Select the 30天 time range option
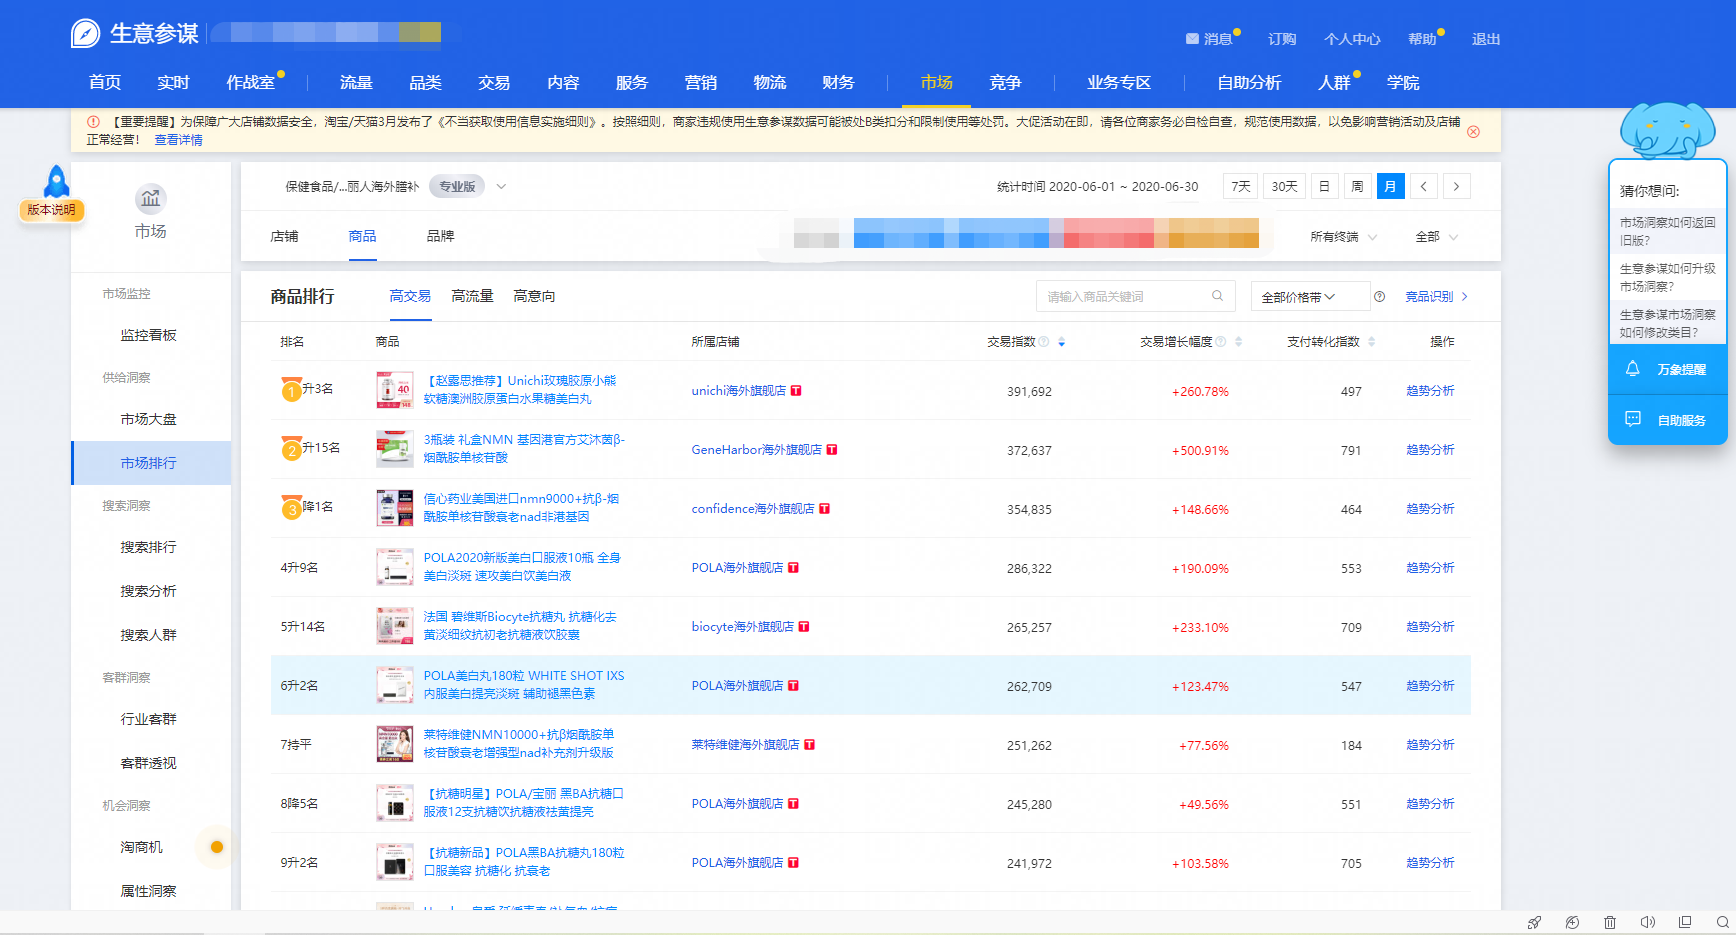This screenshot has width=1736, height=935. click(x=1284, y=187)
